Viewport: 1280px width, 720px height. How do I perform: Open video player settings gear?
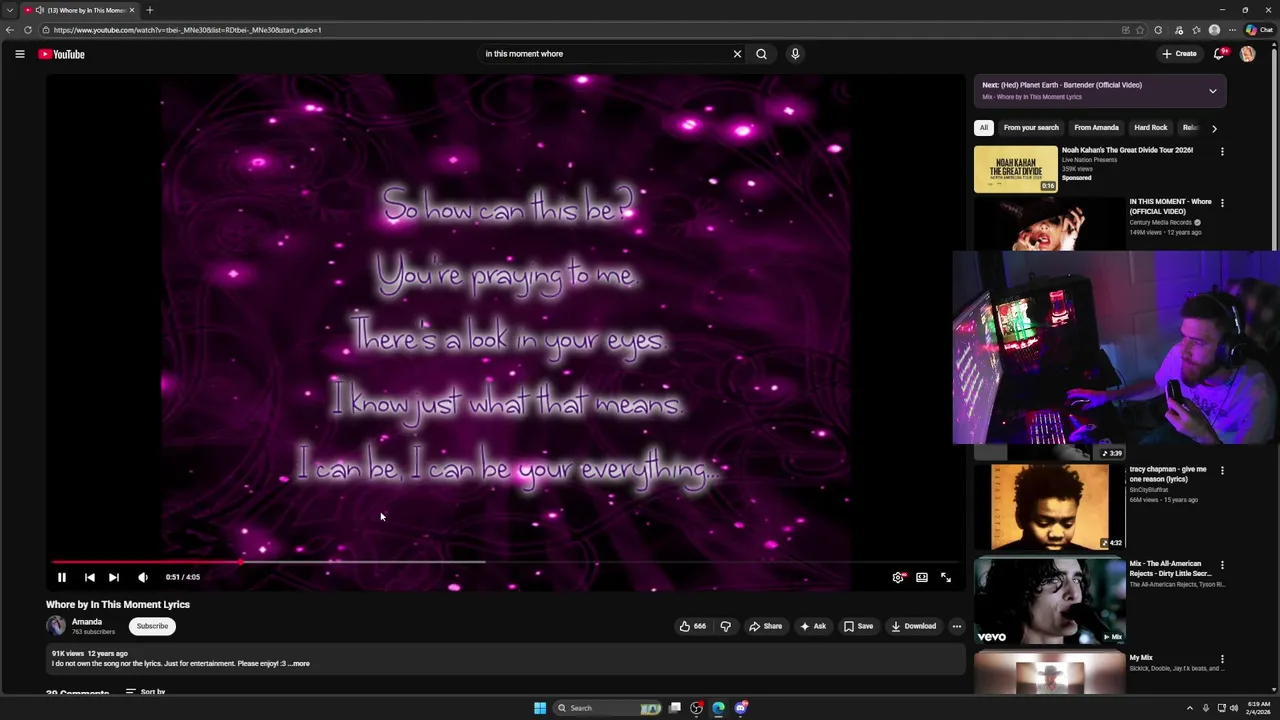tap(898, 577)
